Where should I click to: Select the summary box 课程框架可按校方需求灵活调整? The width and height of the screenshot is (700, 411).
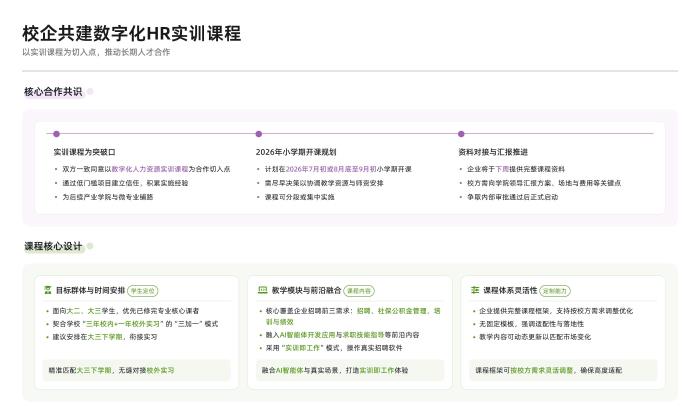[x=563, y=370]
